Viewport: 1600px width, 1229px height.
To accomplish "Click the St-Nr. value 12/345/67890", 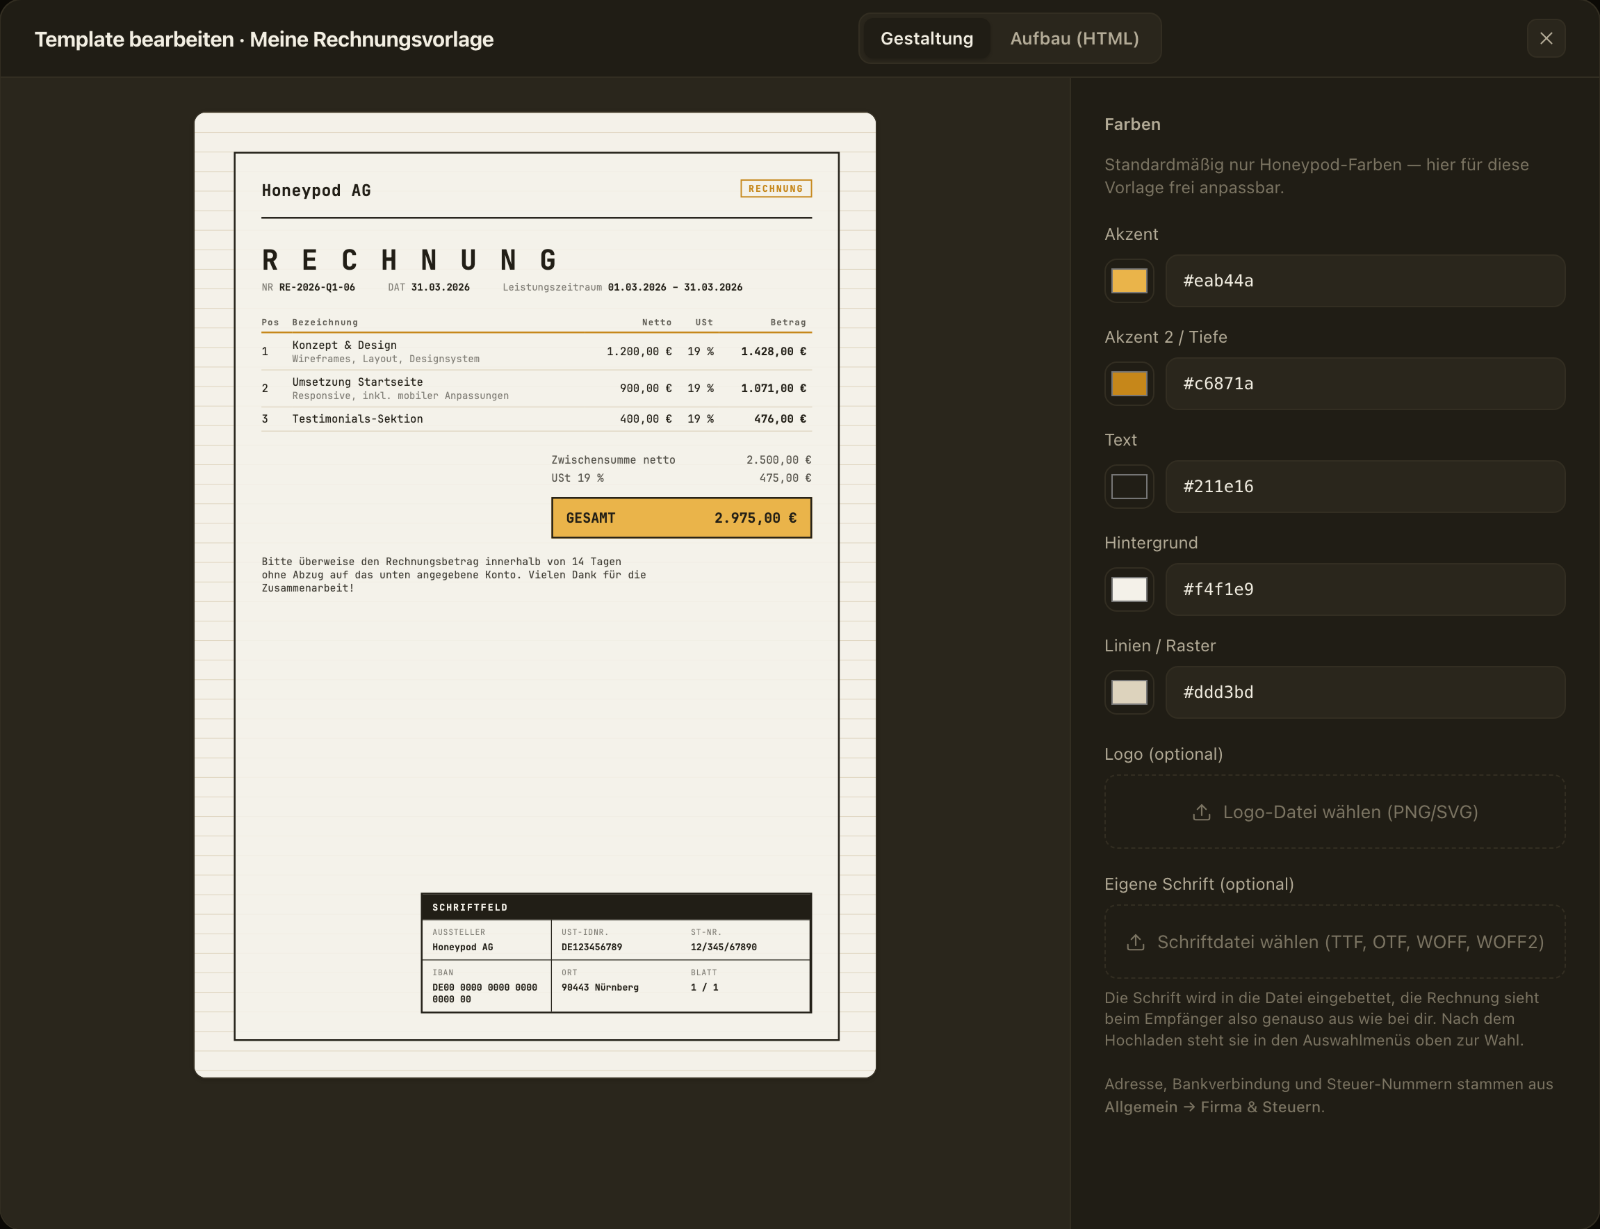I will point(724,947).
